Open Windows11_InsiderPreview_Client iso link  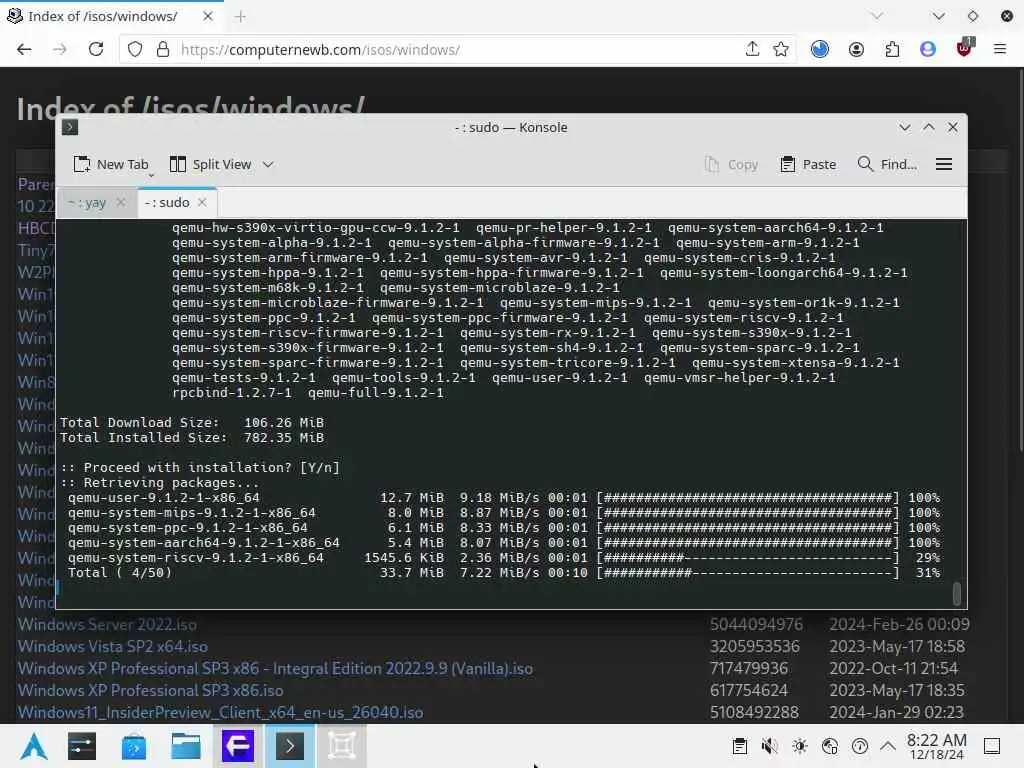tap(220, 712)
